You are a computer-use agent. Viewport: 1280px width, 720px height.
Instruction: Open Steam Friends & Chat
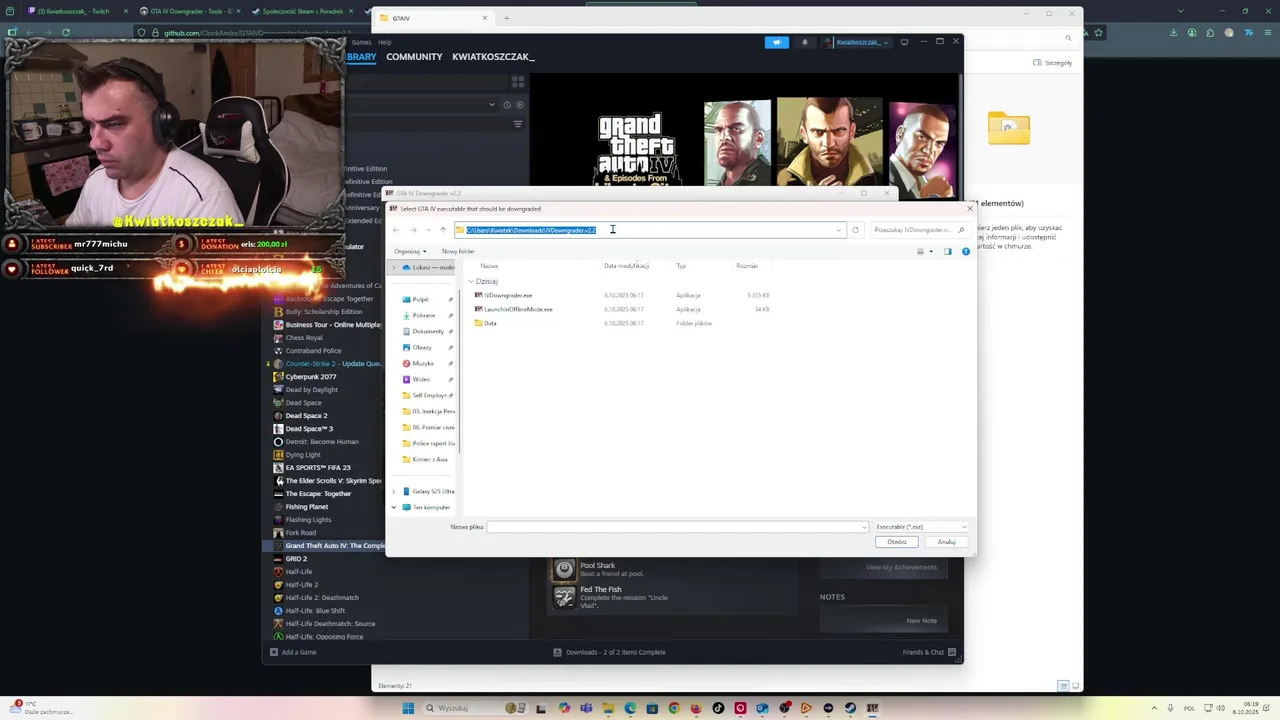pyautogui.click(x=929, y=652)
